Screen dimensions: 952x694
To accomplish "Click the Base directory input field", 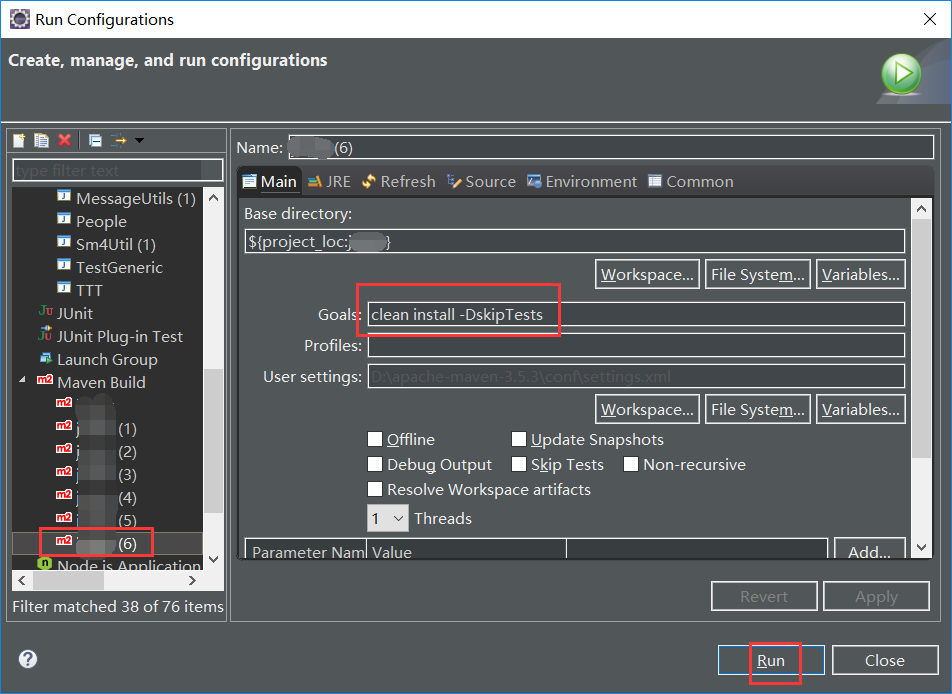I will coord(574,242).
